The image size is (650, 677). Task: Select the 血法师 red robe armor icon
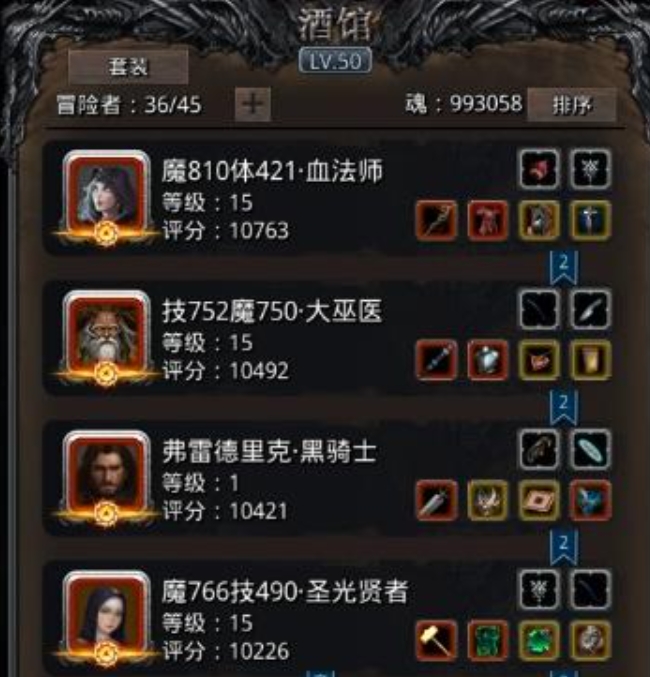[487, 220]
